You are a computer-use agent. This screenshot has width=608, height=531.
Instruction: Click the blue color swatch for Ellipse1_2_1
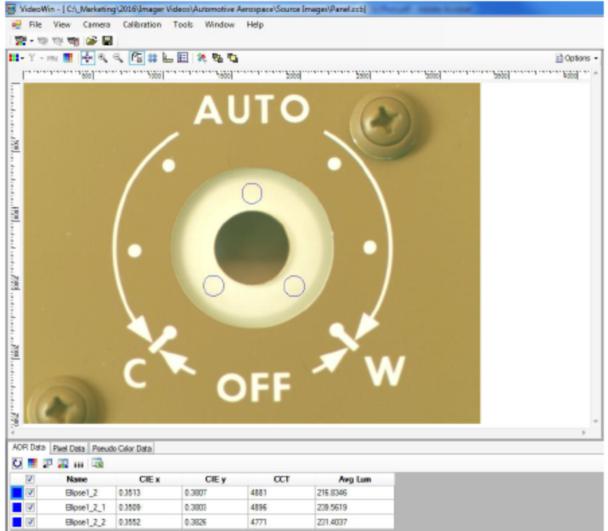click(x=17, y=507)
